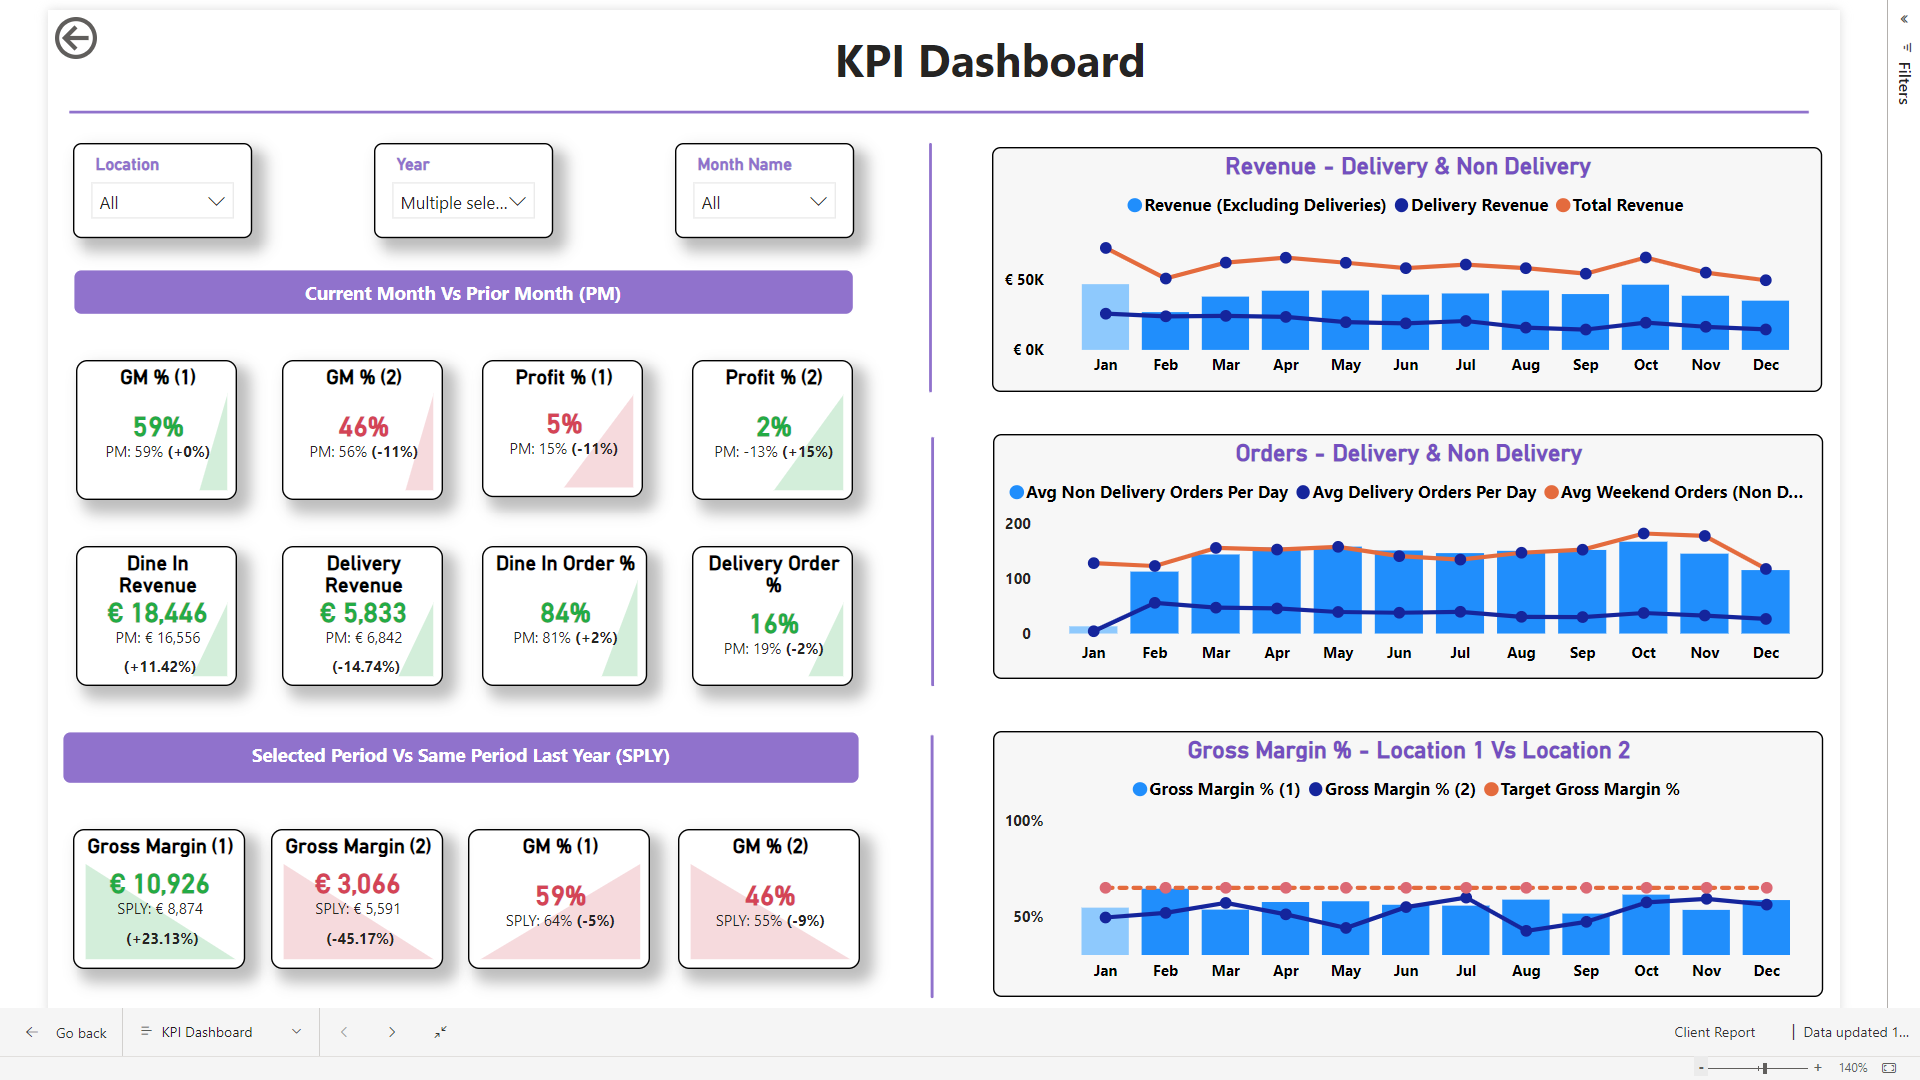
Task: Click the circular back arrow icon
Action: 75,37
